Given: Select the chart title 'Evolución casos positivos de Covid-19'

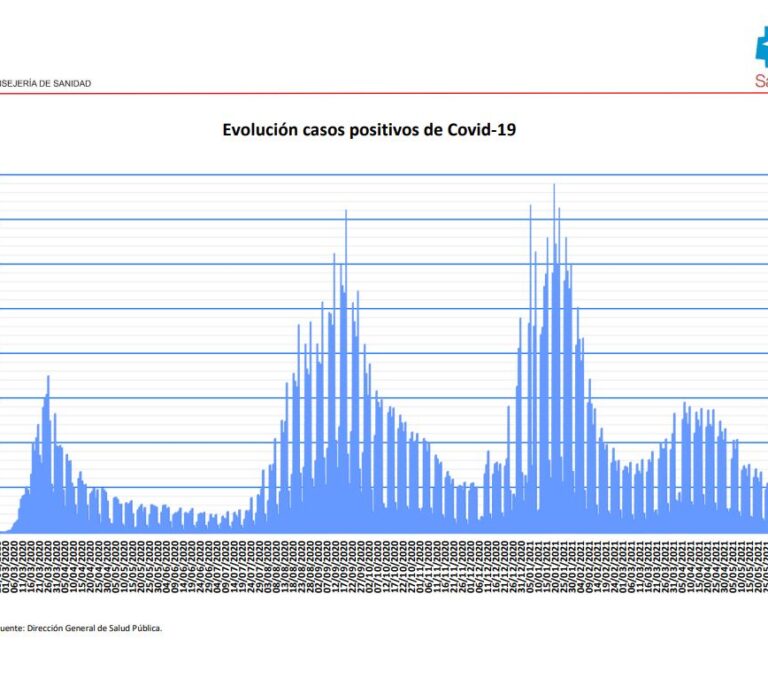Looking at the screenshot, I should coord(369,130).
